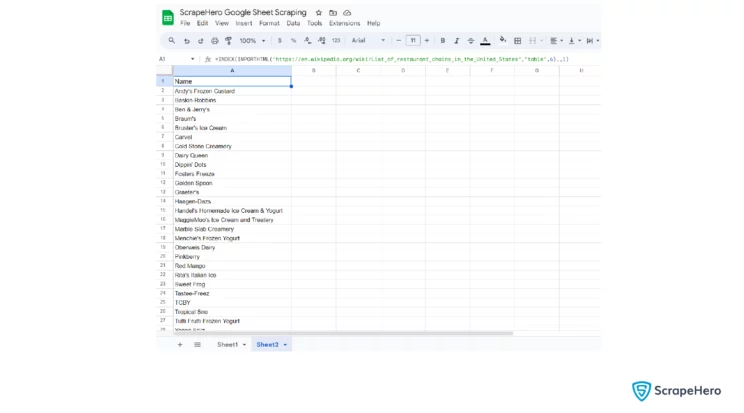Open the Insert menu
The height and width of the screenshot is (413, 744).
coord(244,23)
